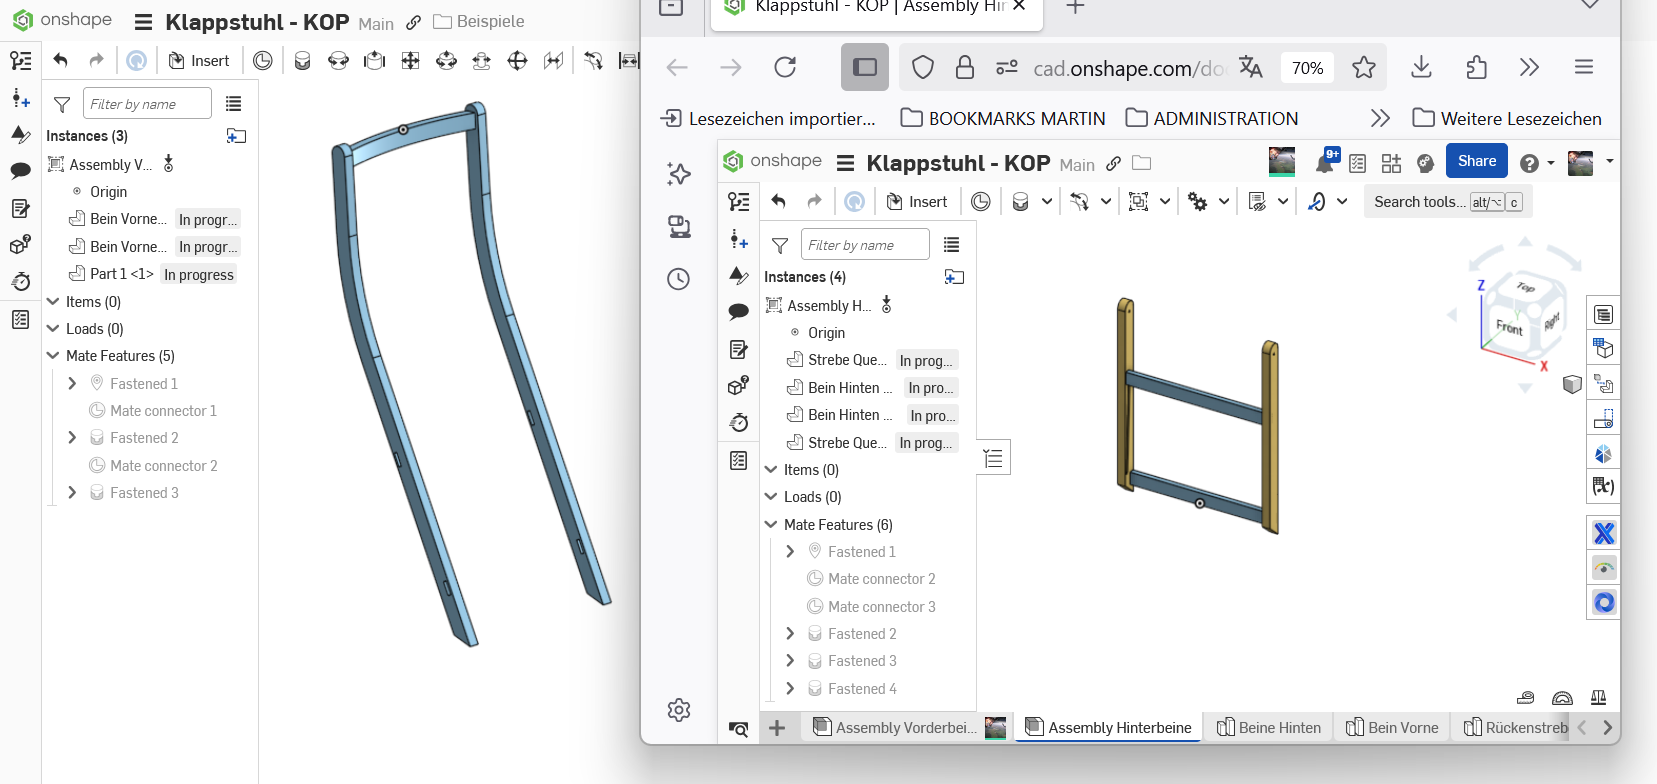Open the mate connector tool in left window

(263, 61)
